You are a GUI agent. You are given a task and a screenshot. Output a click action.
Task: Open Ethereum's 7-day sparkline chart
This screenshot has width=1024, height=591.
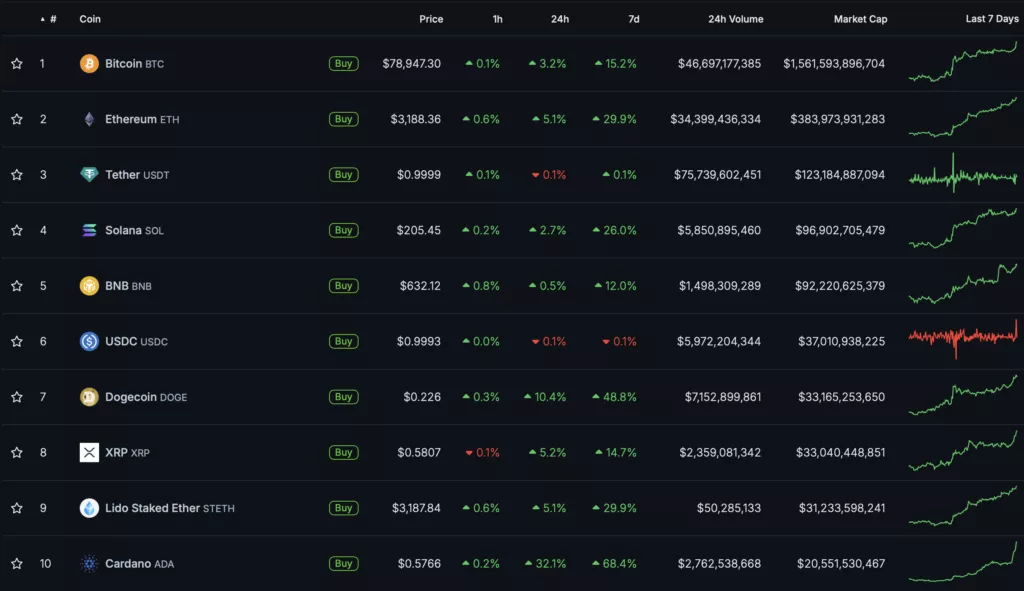pyautogui.click(x=963, y=118)
